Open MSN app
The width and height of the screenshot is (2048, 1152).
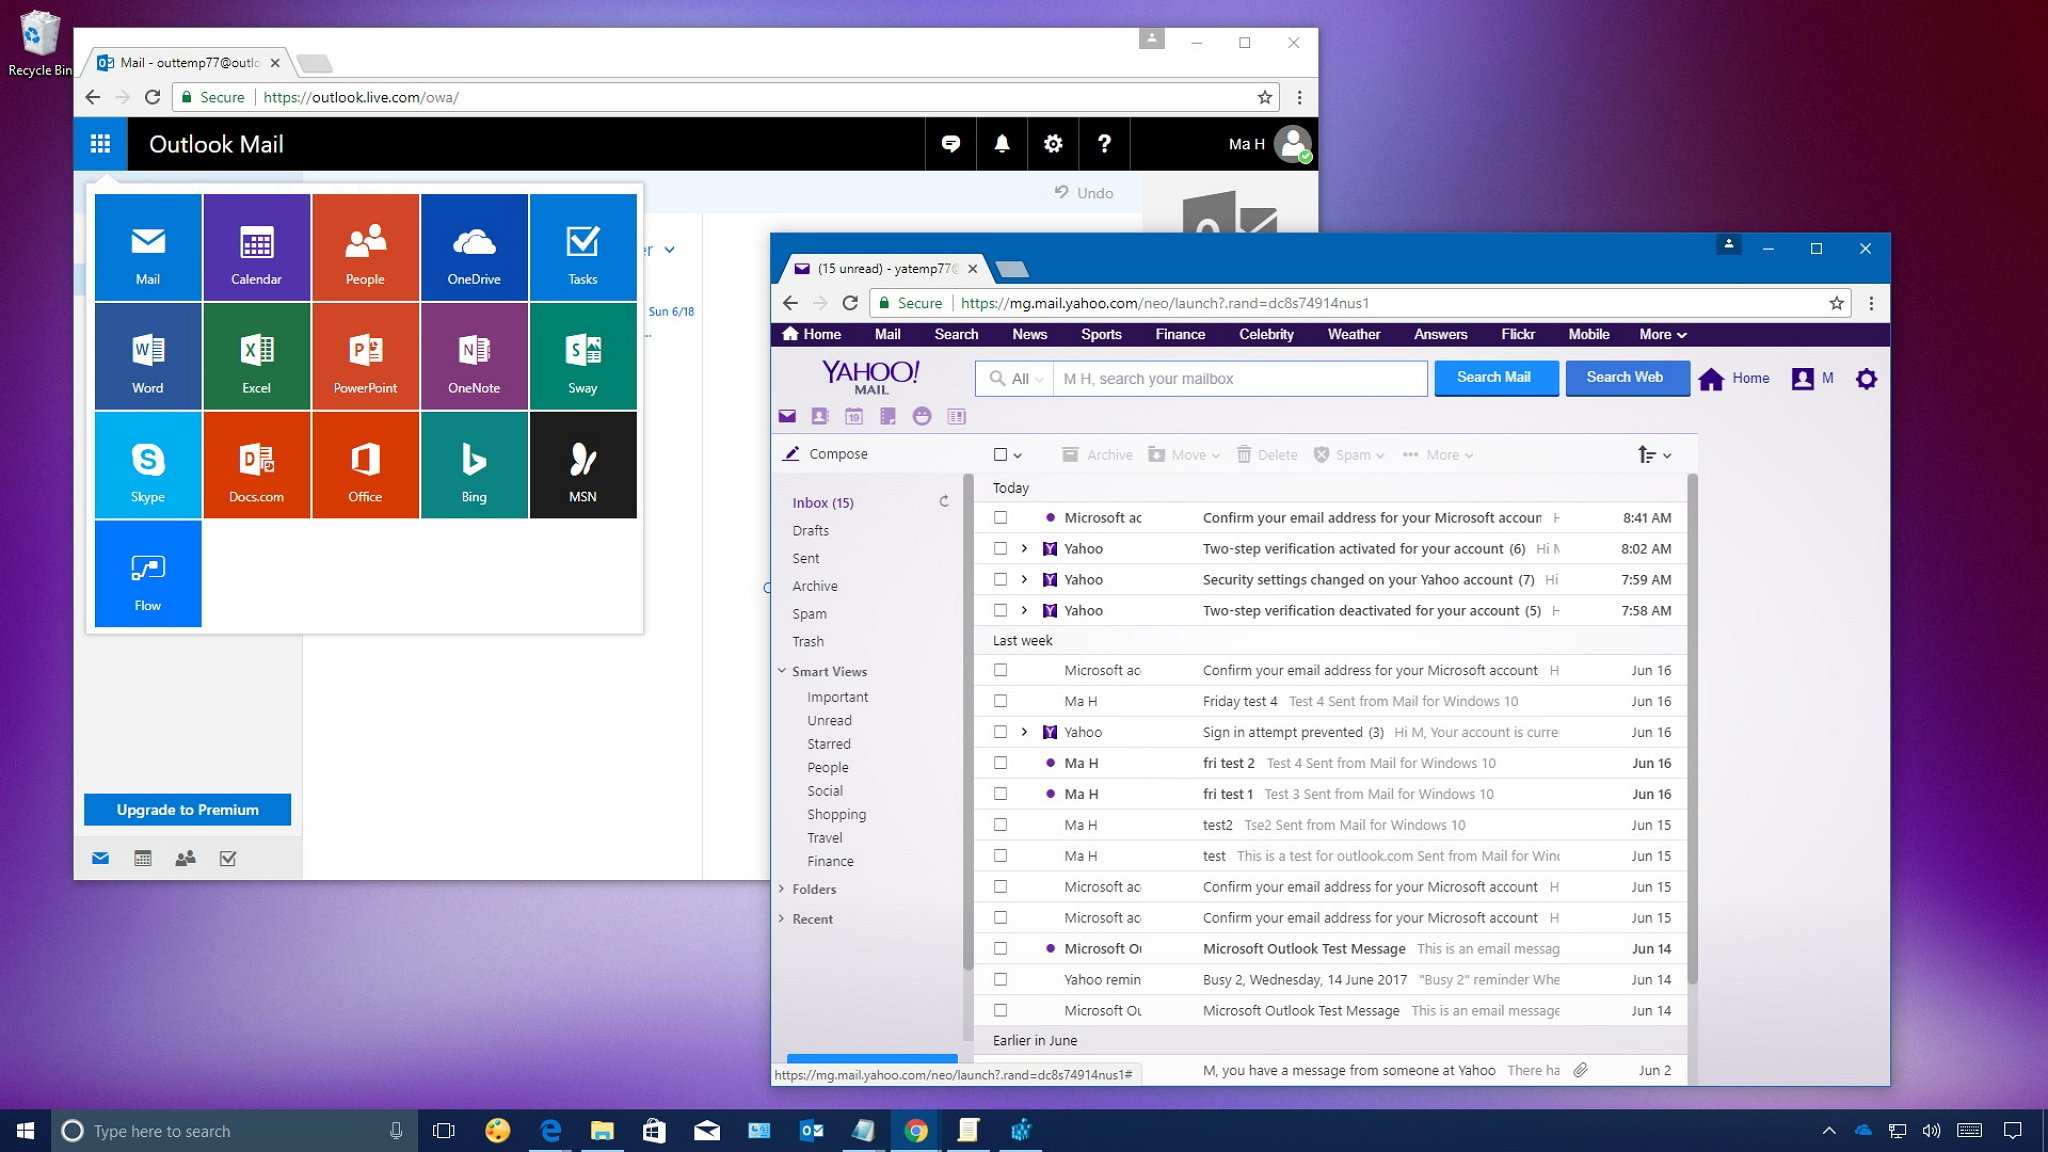click(x=581, y=467)
